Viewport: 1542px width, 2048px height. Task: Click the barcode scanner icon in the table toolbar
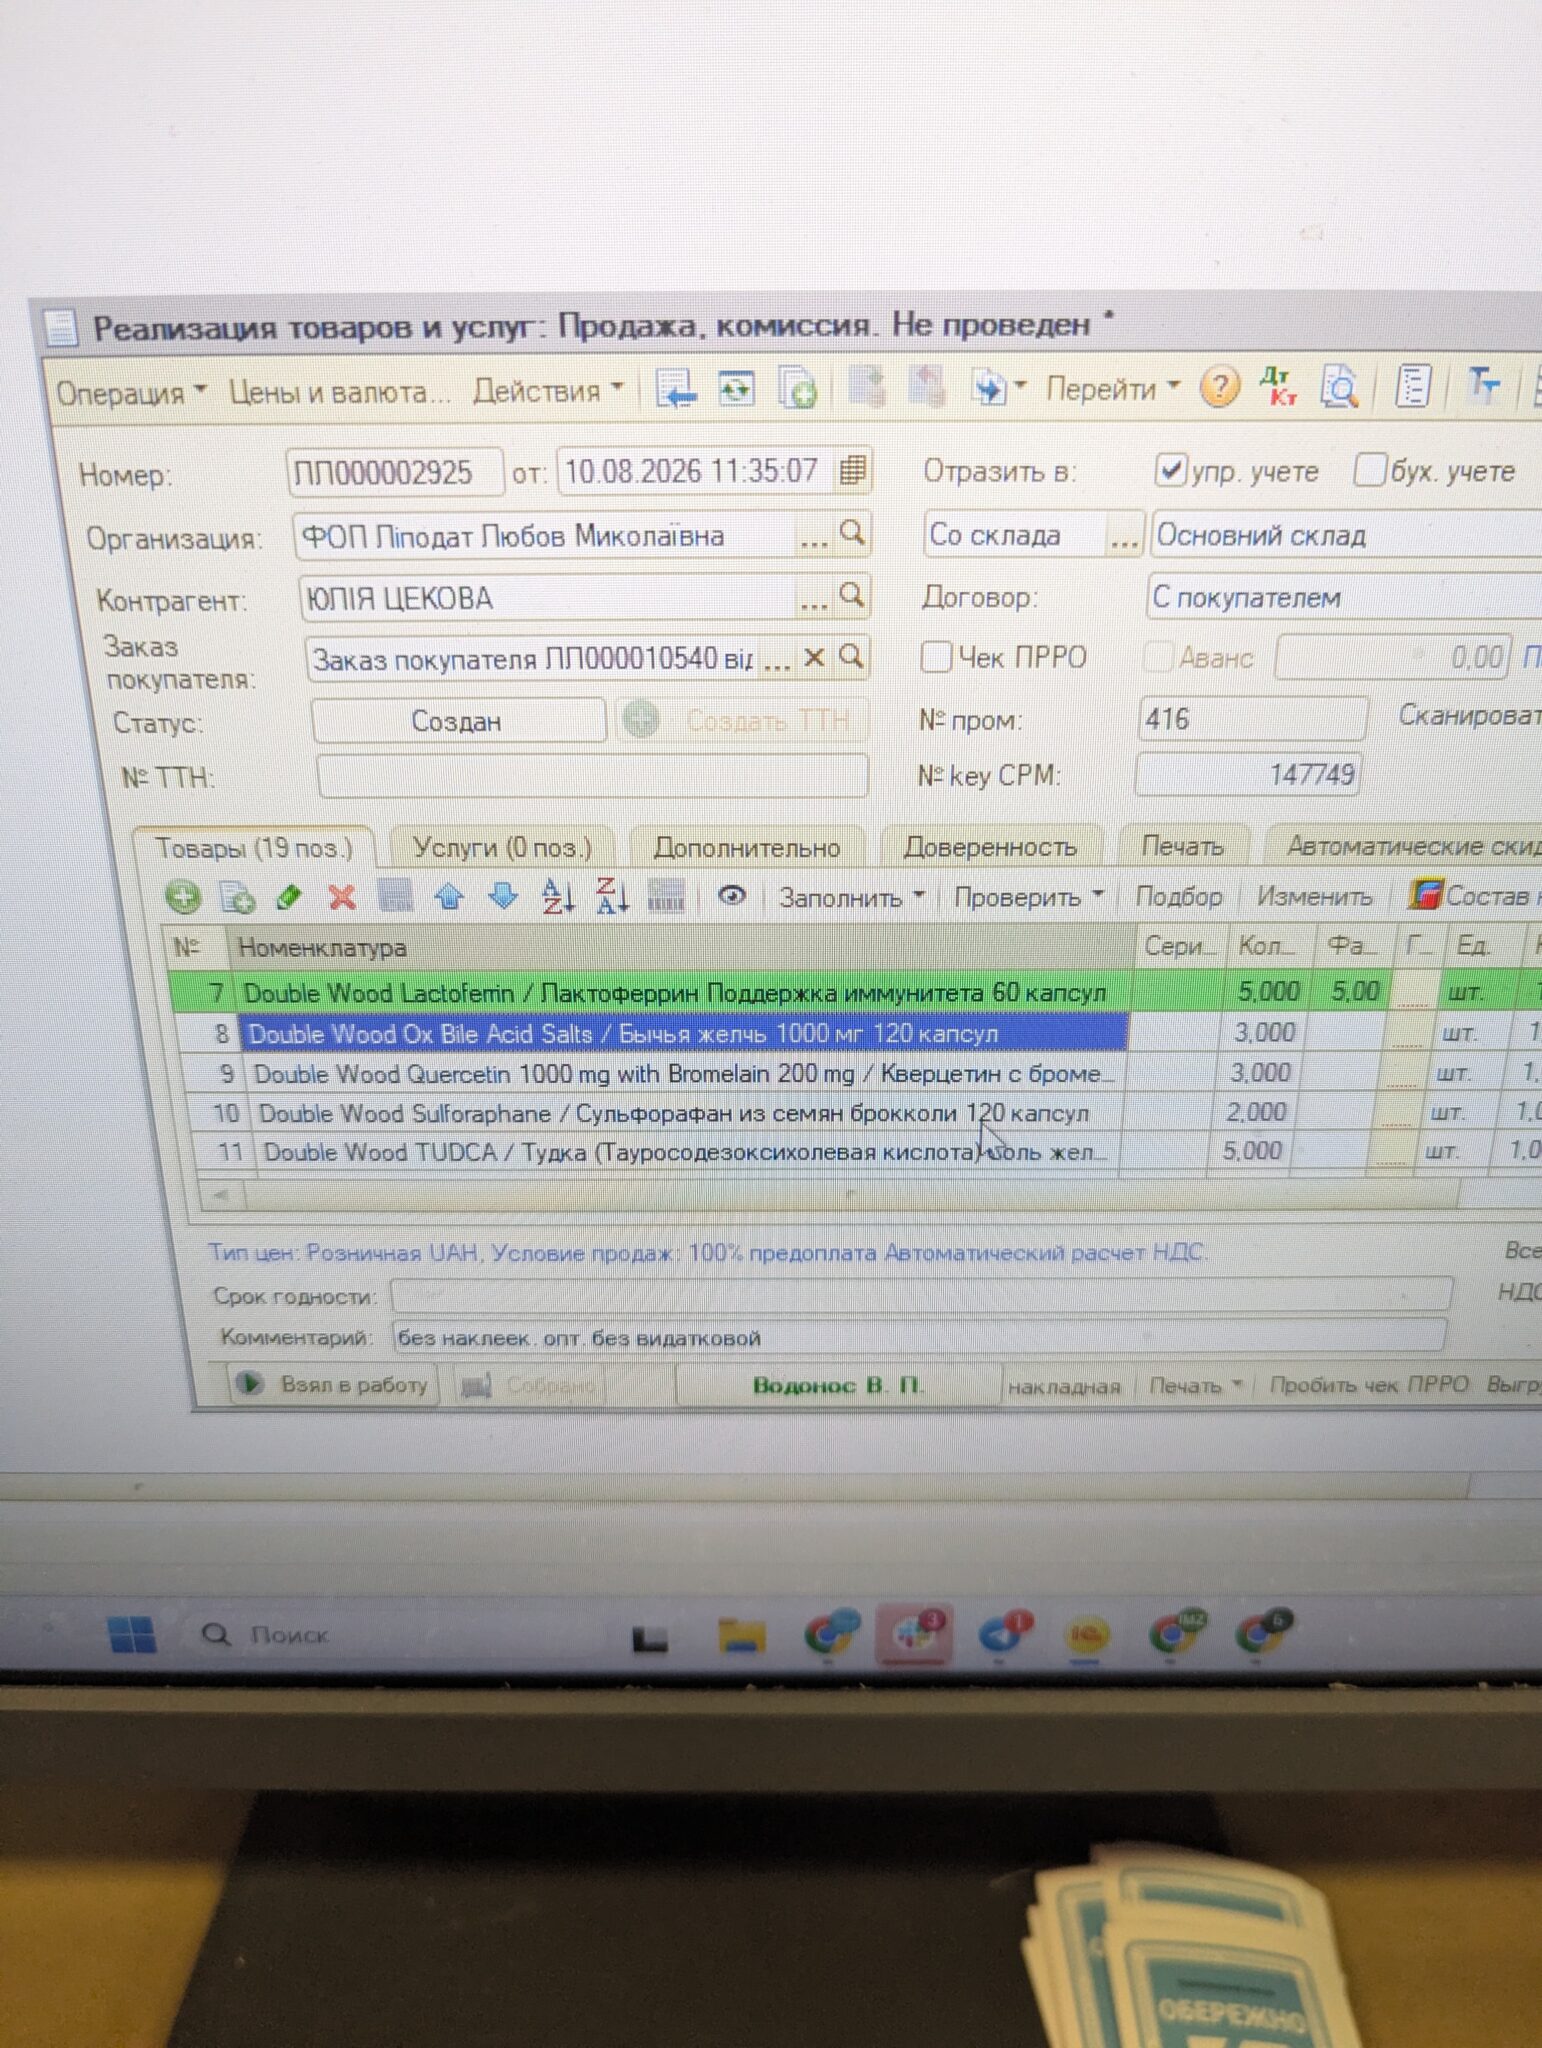(x=666, y=896)
